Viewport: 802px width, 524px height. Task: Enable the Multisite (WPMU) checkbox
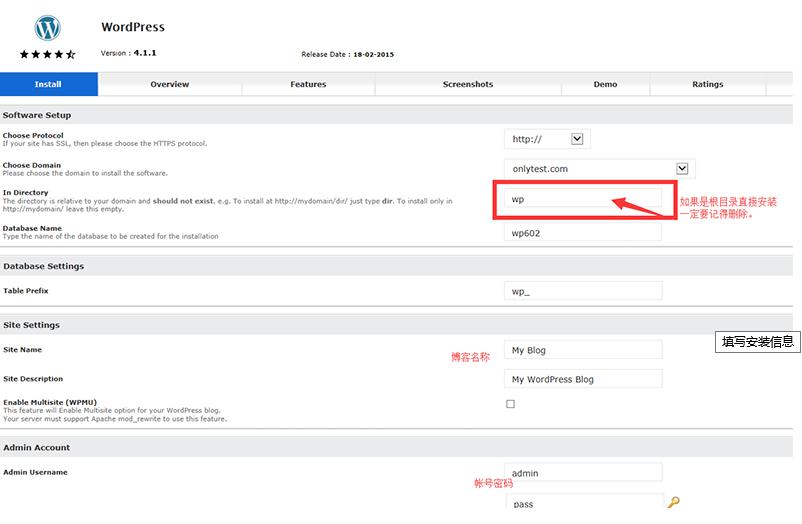(510, 404)
